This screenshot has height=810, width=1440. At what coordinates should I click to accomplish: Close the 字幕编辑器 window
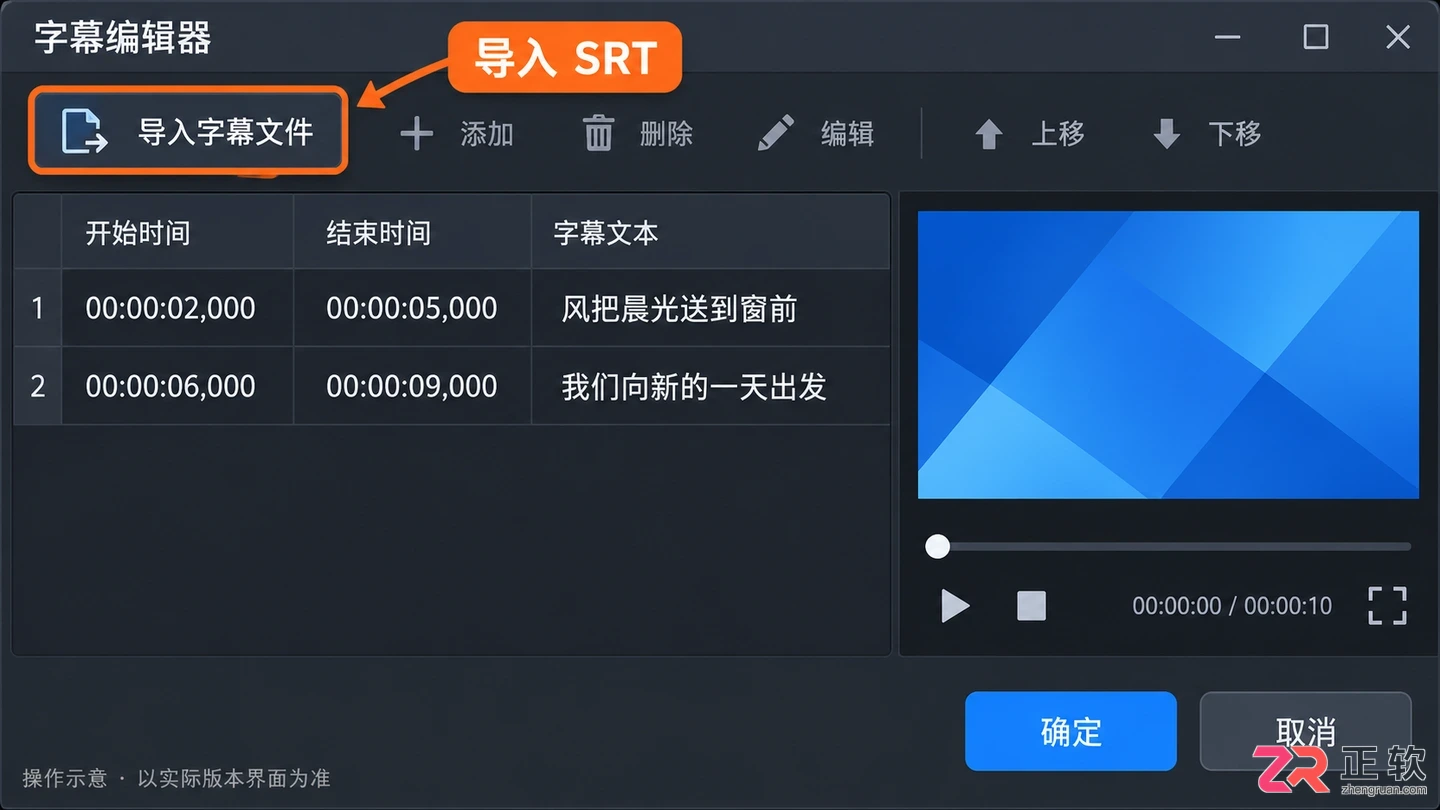[1398, 38]
